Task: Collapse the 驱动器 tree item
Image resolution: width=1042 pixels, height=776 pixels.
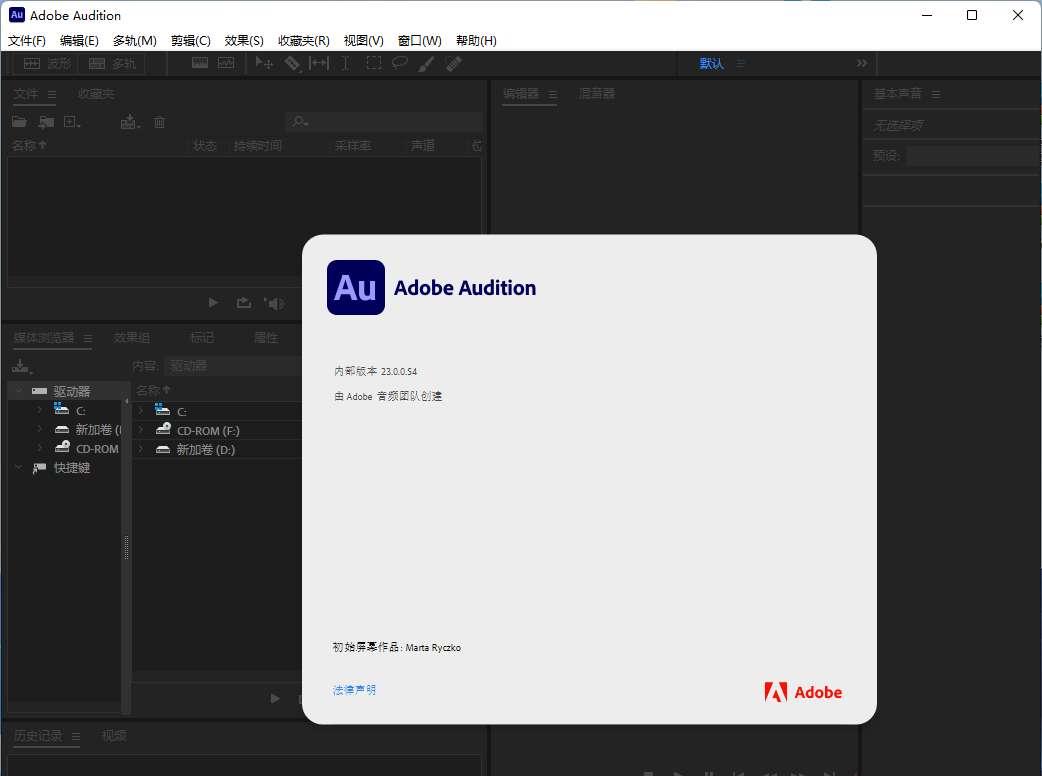Action: pos(17,390)
